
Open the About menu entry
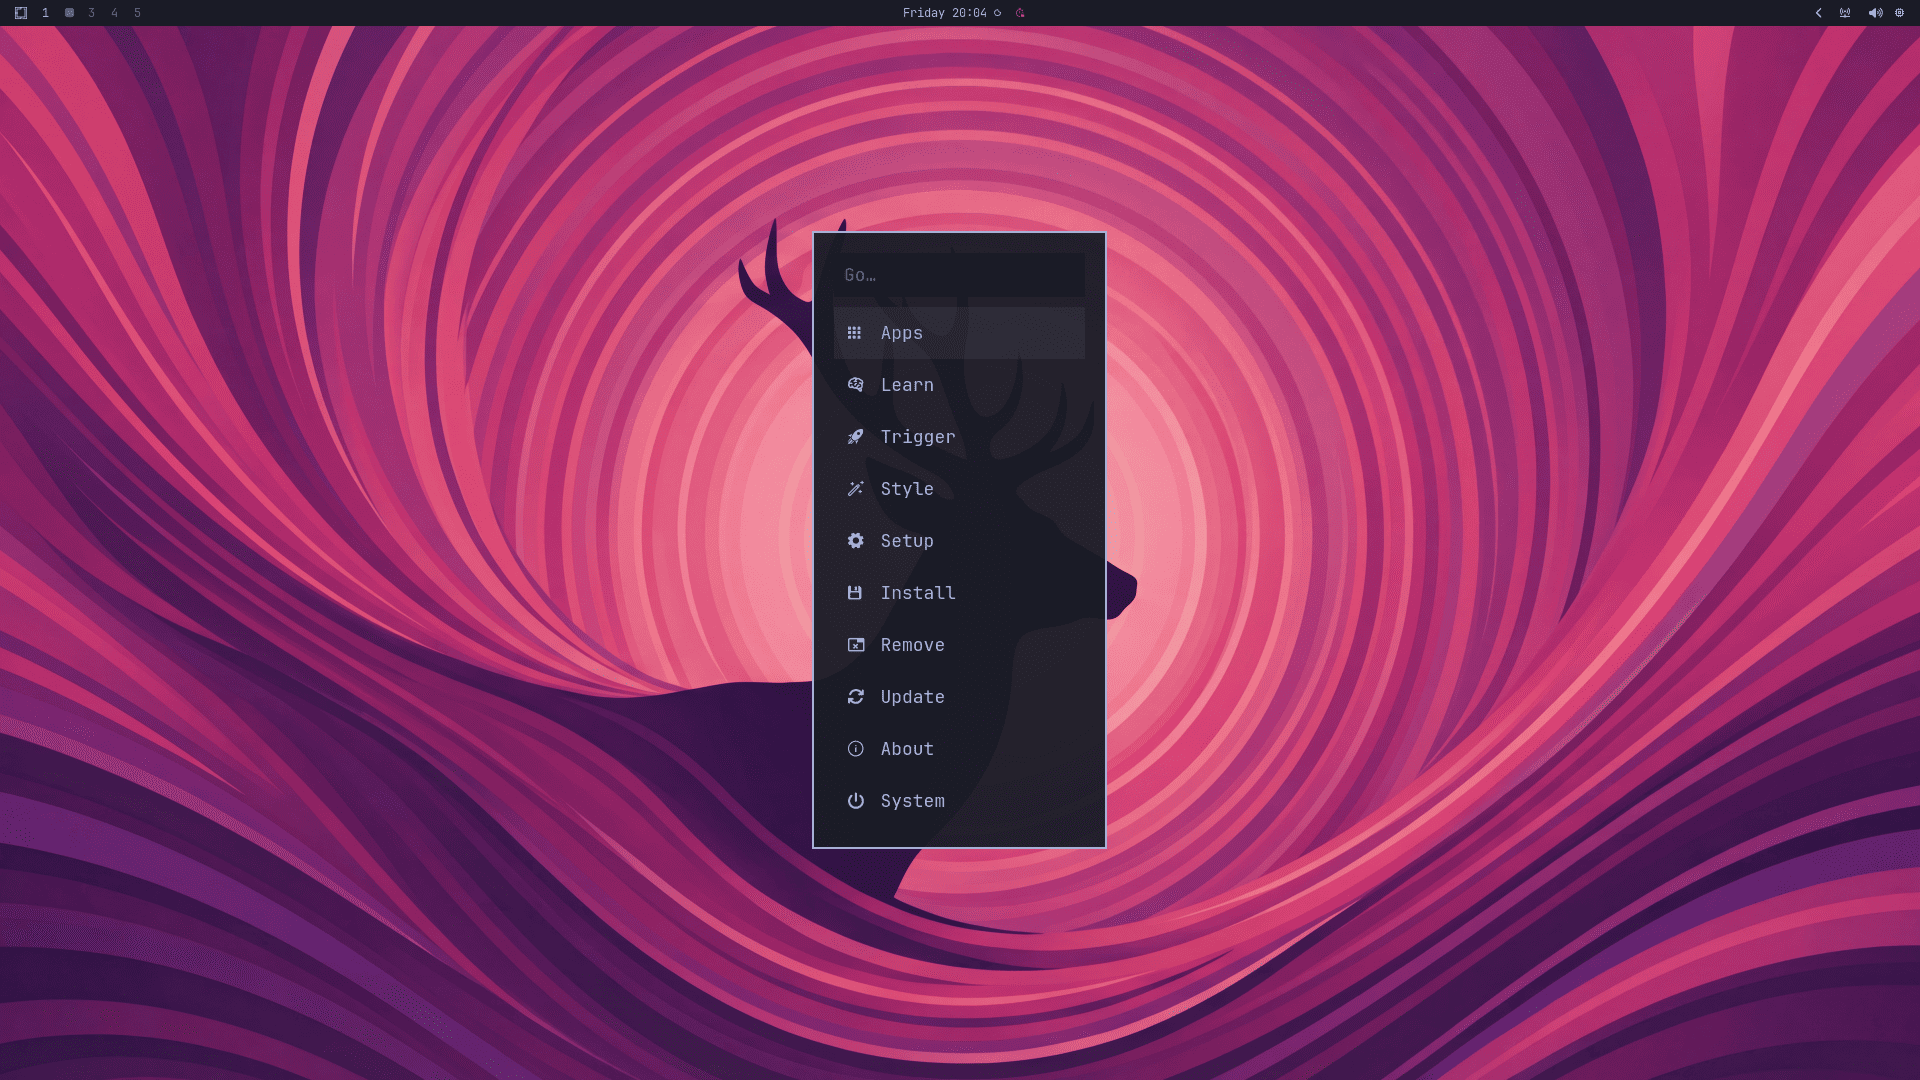tap(959, 749)
